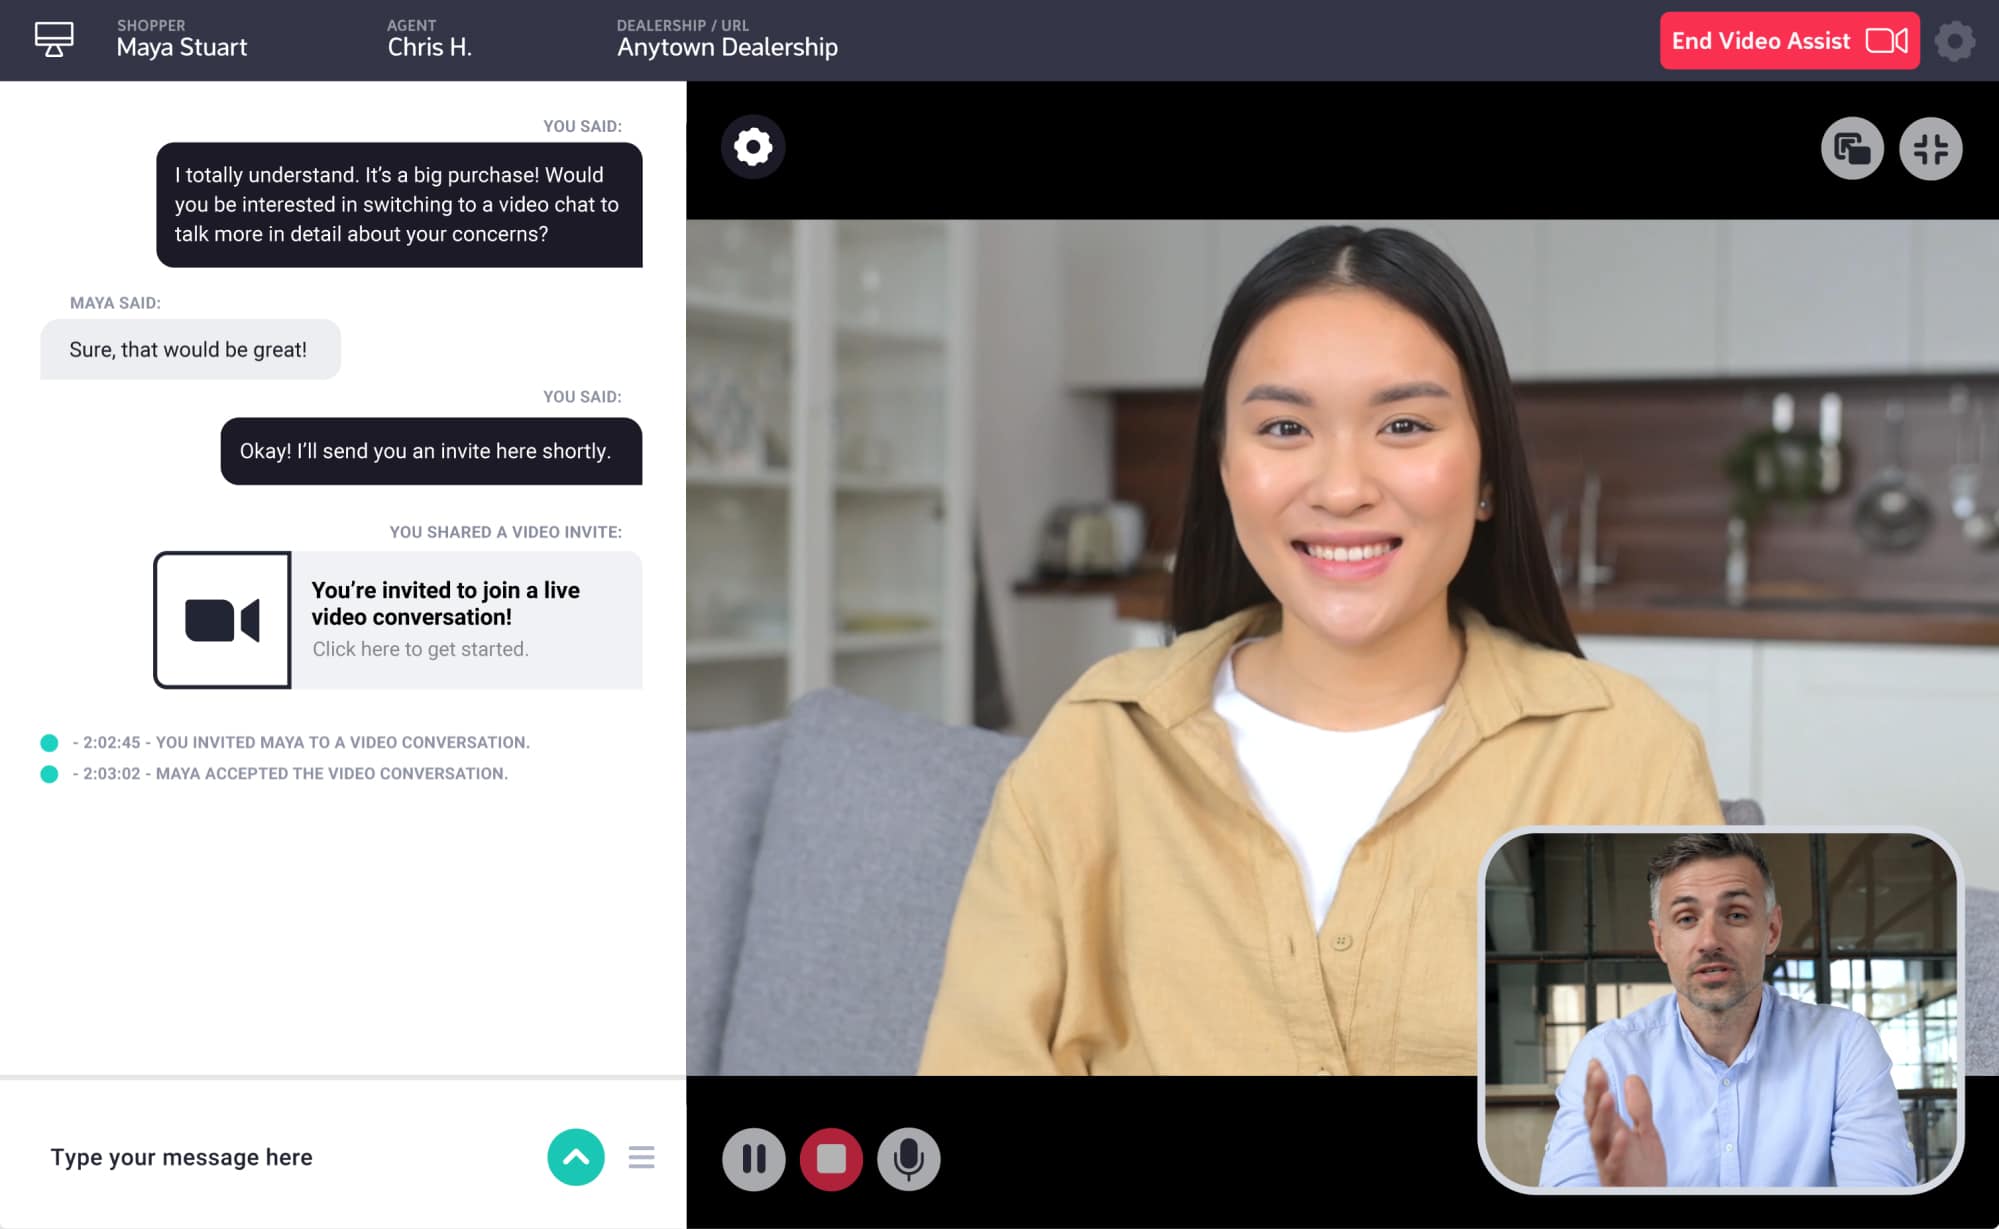Exit fullscreen with the minimize arrows icon

(x=1930, y=149)
